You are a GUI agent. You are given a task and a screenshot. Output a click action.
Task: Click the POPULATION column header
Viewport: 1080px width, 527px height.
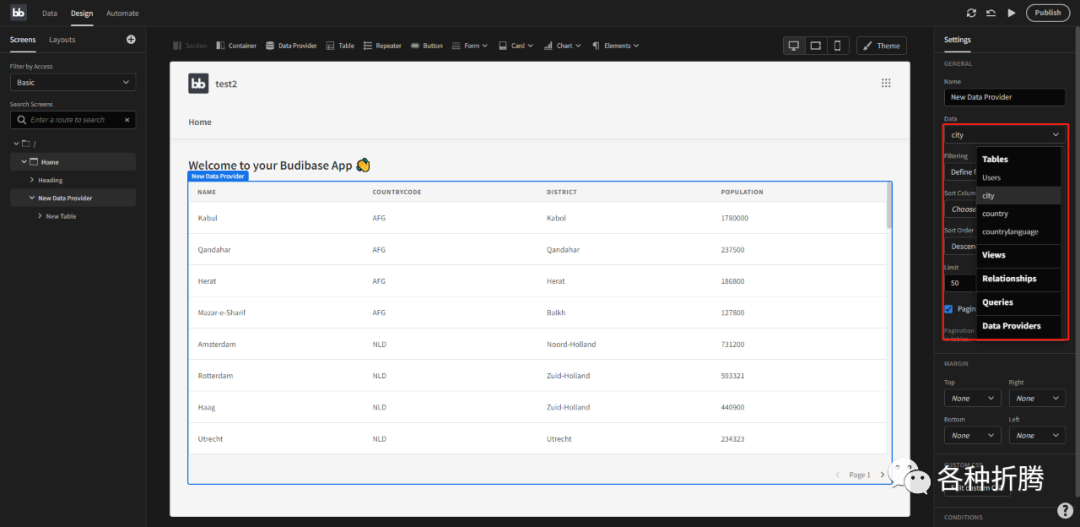(x=742, y=192)
